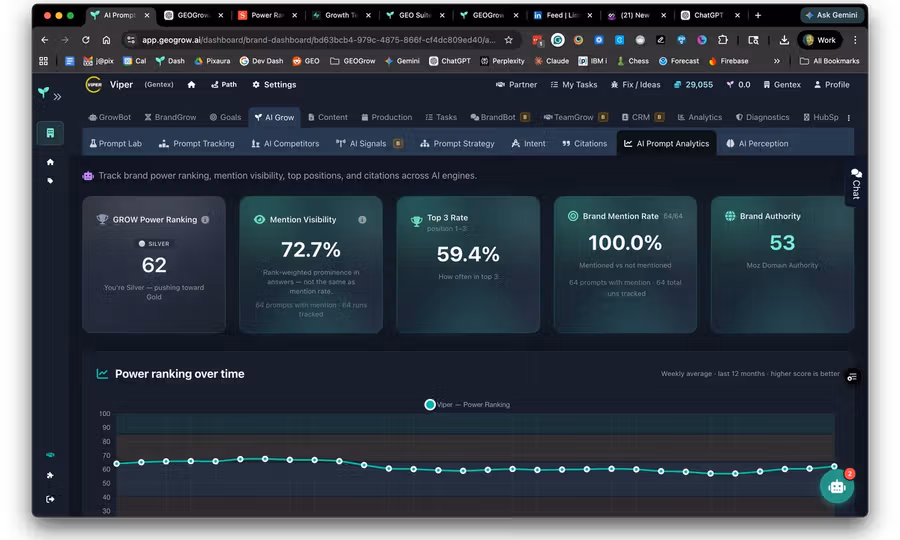Open the Chrome three-dot menu
Image resolution: width=900 pixels, height=540 pixels.
coord(855,40)
